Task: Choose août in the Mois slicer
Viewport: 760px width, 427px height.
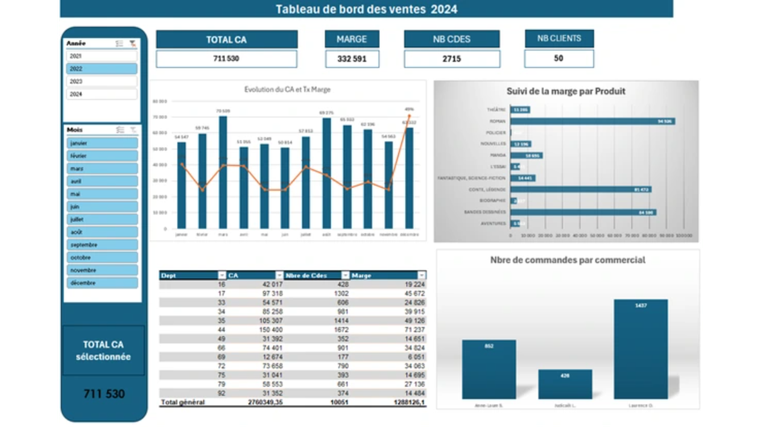Action: pos(102,232)
